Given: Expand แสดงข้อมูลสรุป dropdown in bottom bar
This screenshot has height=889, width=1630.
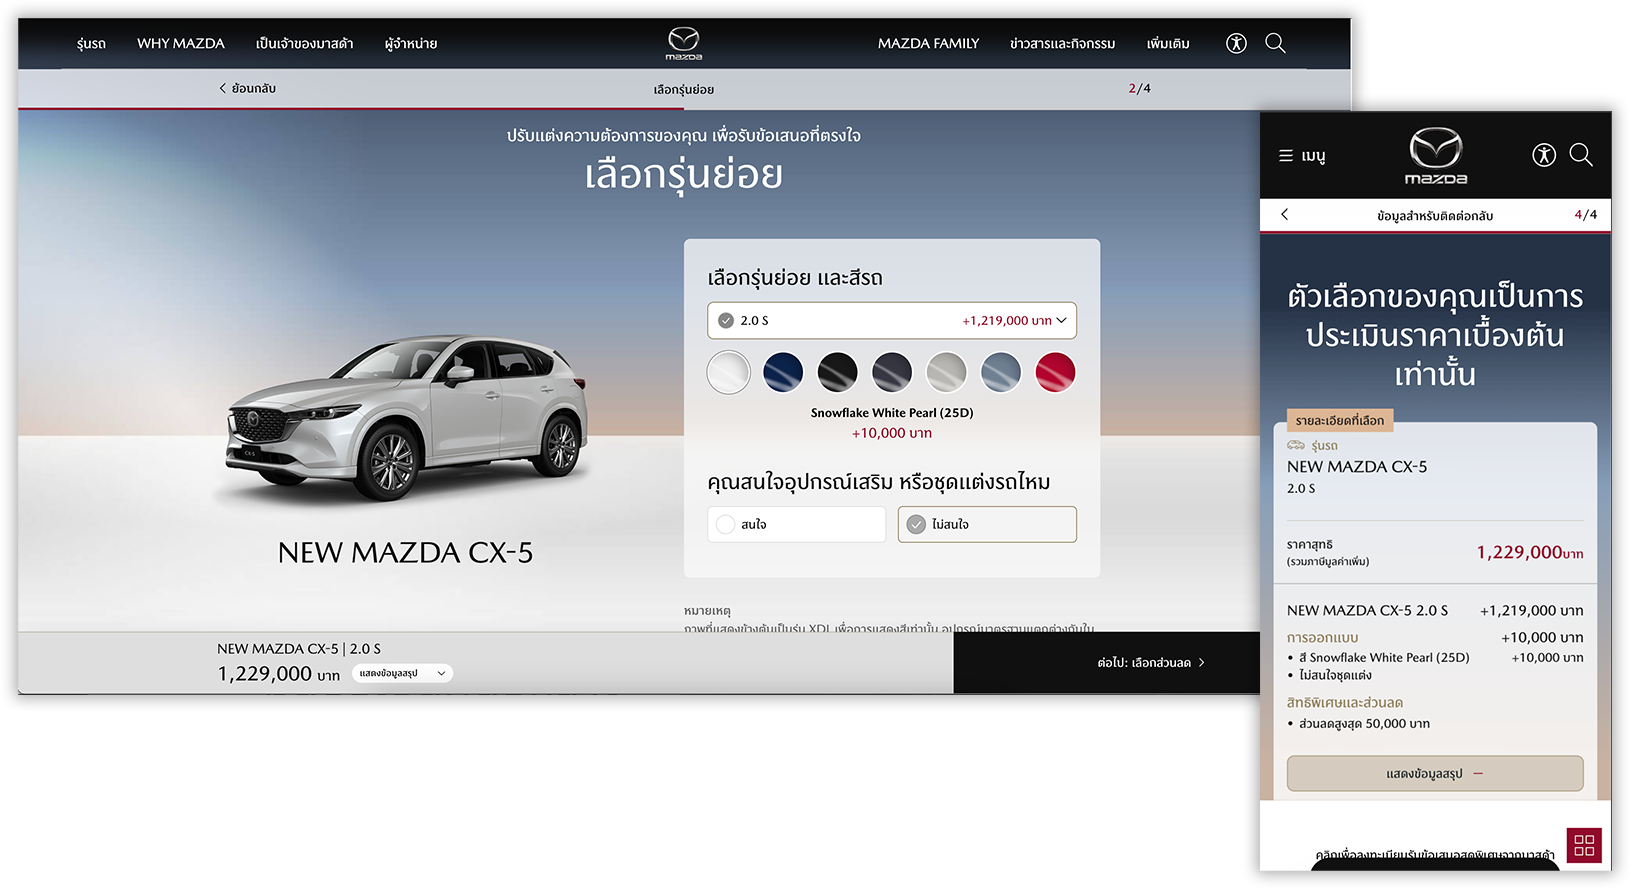Looking at the screenshot, I should click(402, 674).
